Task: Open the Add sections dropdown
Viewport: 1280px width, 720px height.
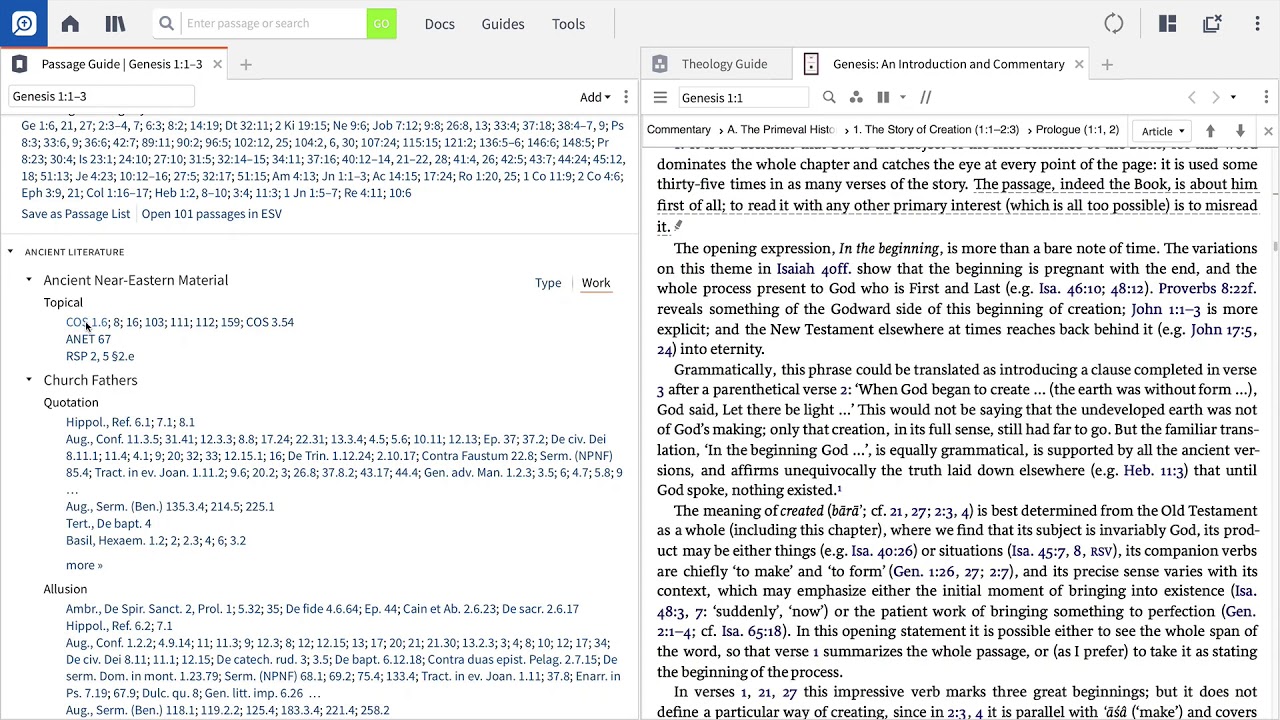Action: click(x=595, y=97)
